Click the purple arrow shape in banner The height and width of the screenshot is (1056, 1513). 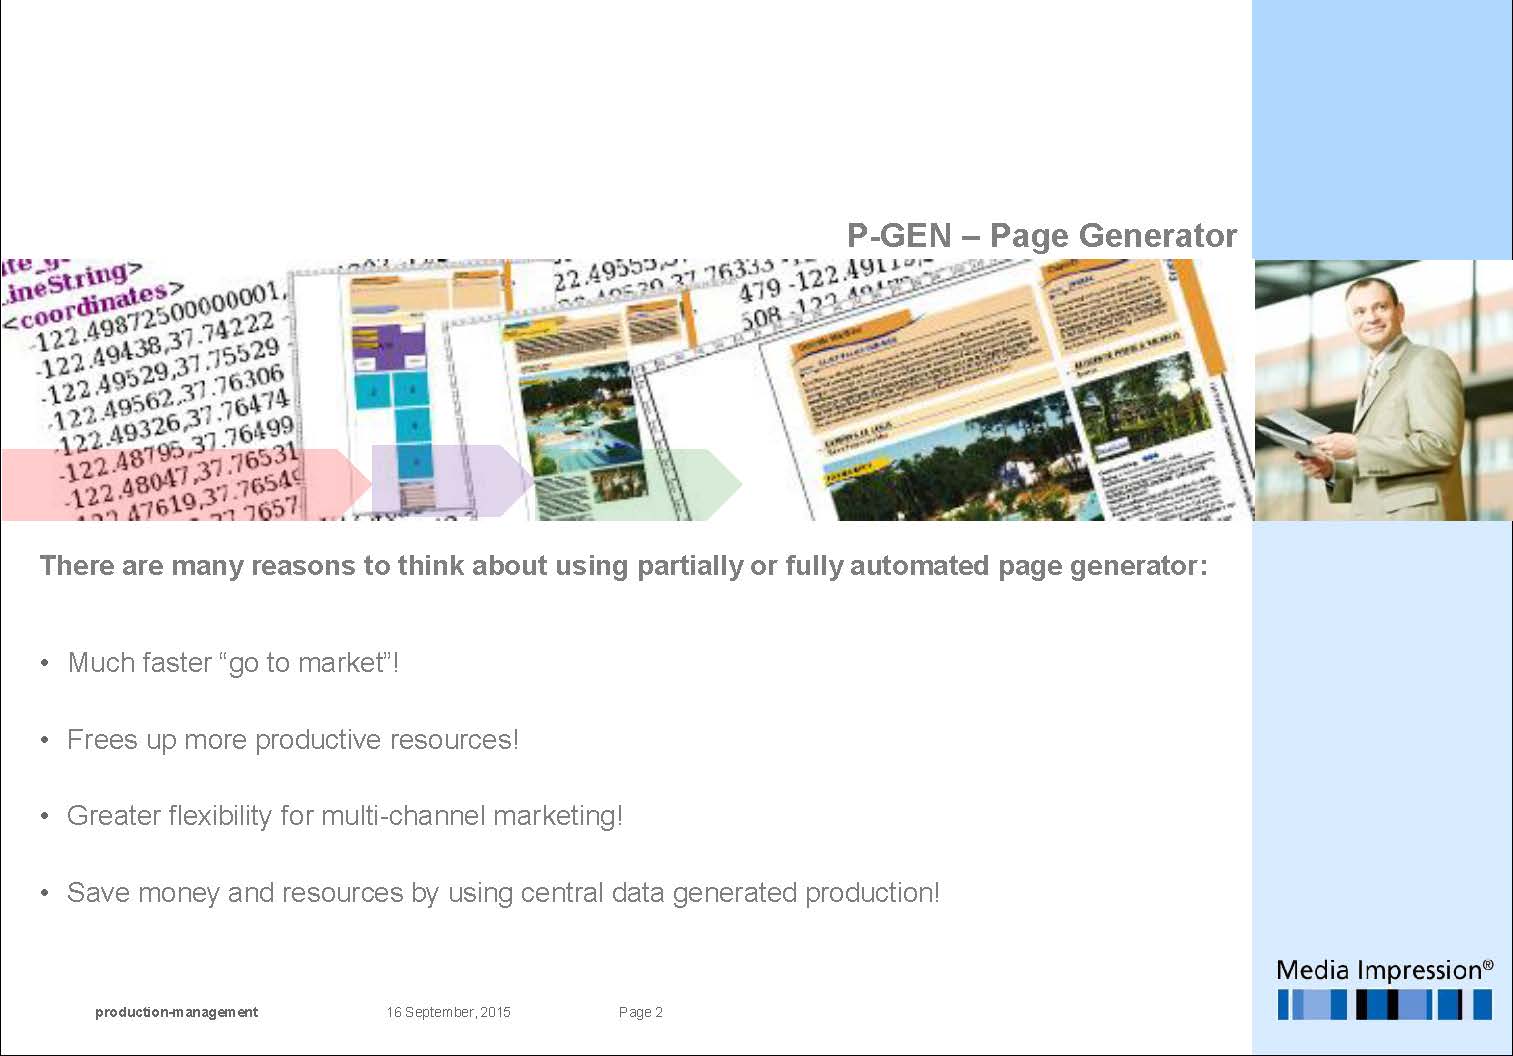click(x=450, y=481)
